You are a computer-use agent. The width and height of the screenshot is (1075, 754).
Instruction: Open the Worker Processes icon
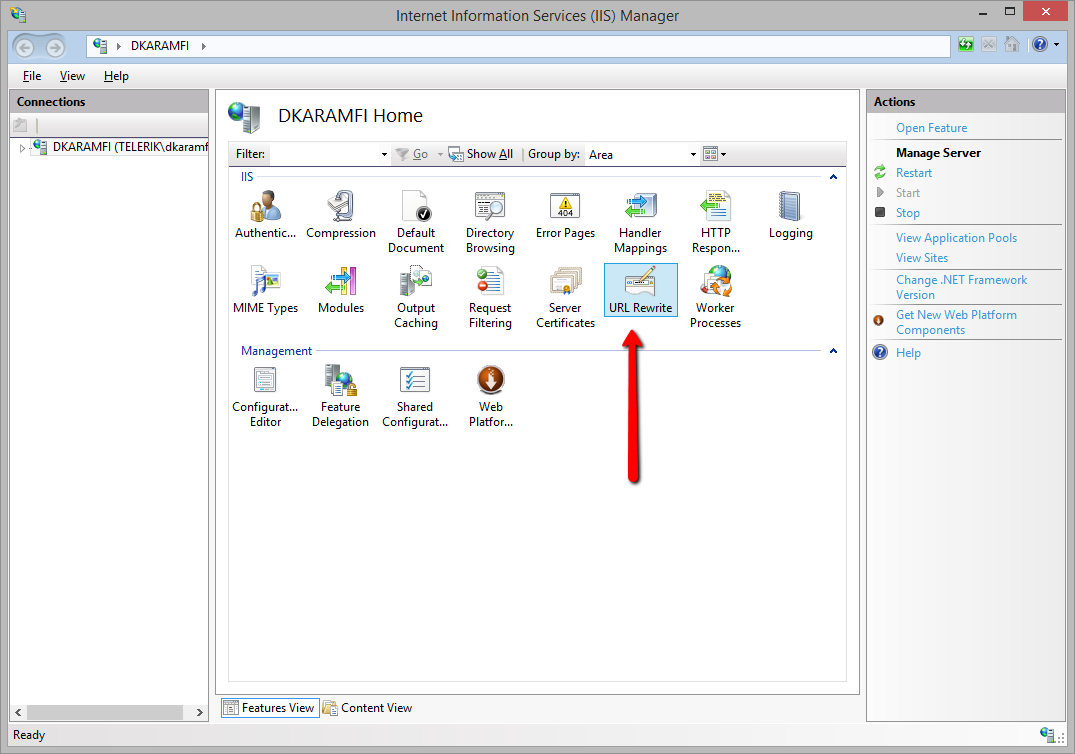tap(715, 297)
